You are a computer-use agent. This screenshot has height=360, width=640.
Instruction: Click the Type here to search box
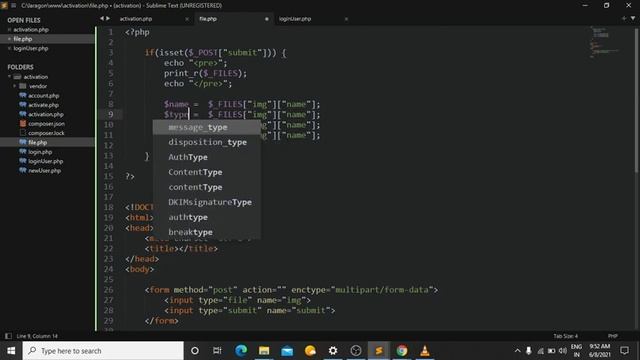(103, 351)
